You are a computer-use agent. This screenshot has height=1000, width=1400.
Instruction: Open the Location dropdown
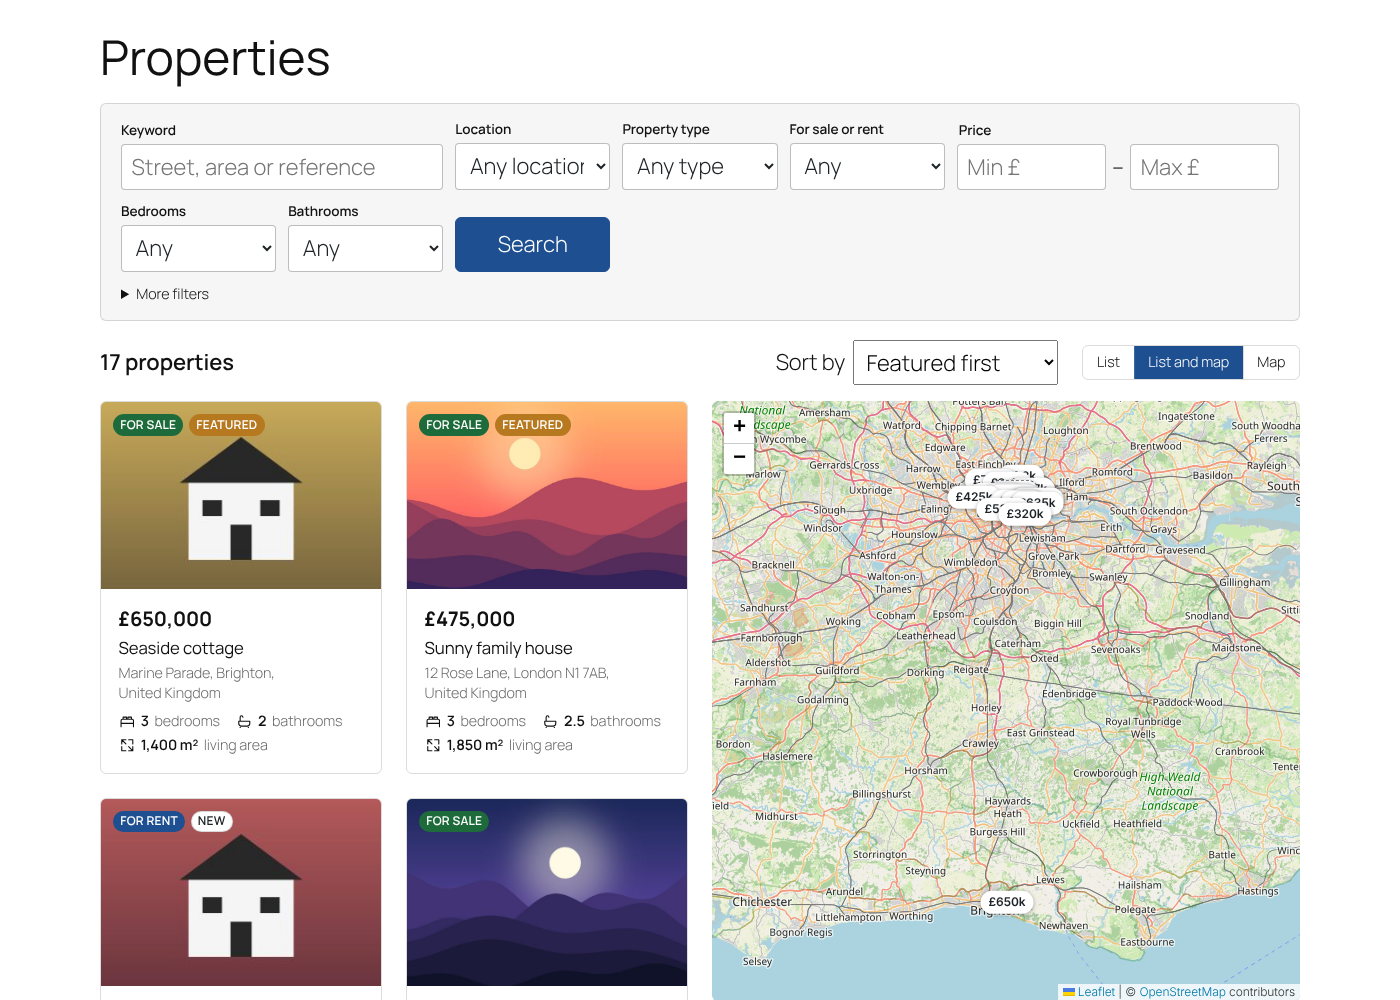532,167
